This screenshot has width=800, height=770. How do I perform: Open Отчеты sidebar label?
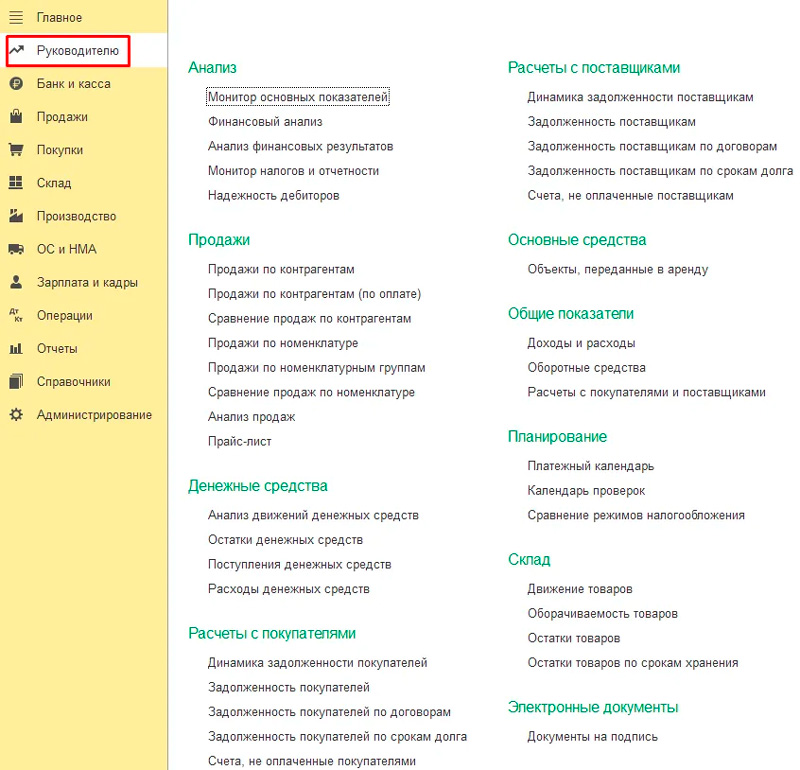[x=57, y=349]
